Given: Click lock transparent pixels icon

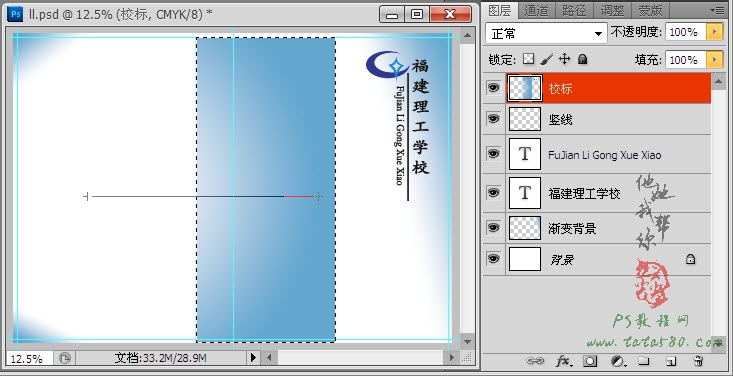Looking at the screenshot, I should pos(528,59).
